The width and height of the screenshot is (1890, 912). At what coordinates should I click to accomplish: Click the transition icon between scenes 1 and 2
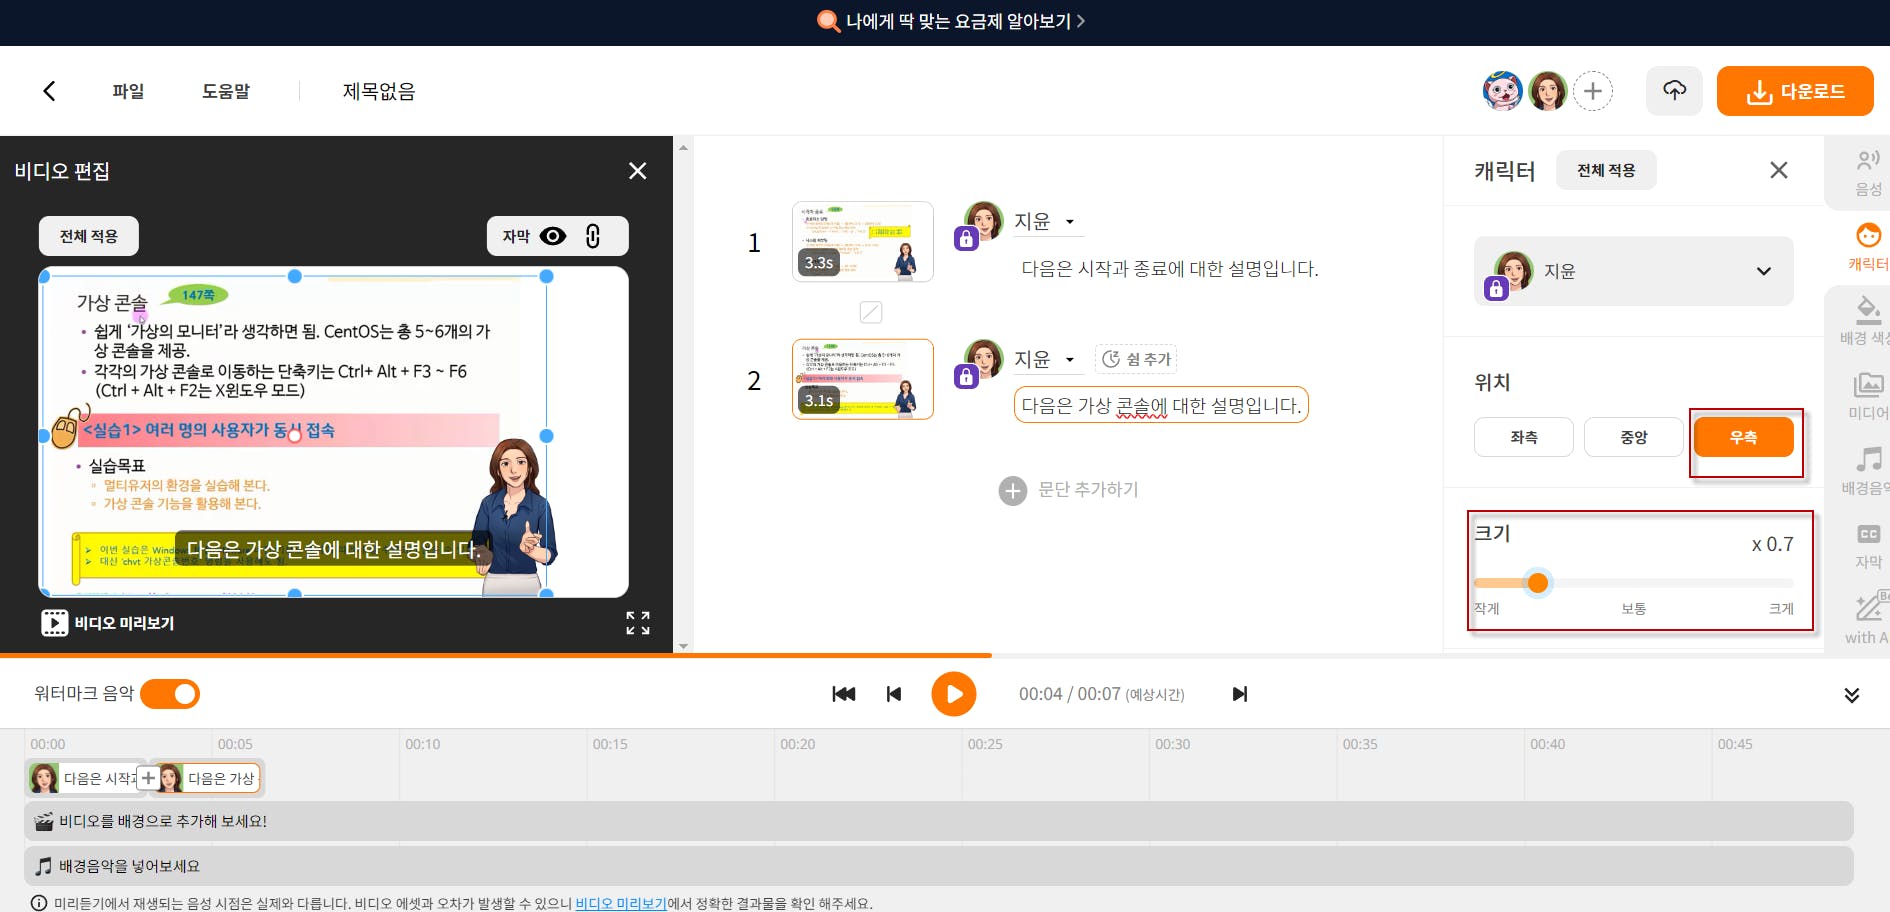(x=871, y=312)
